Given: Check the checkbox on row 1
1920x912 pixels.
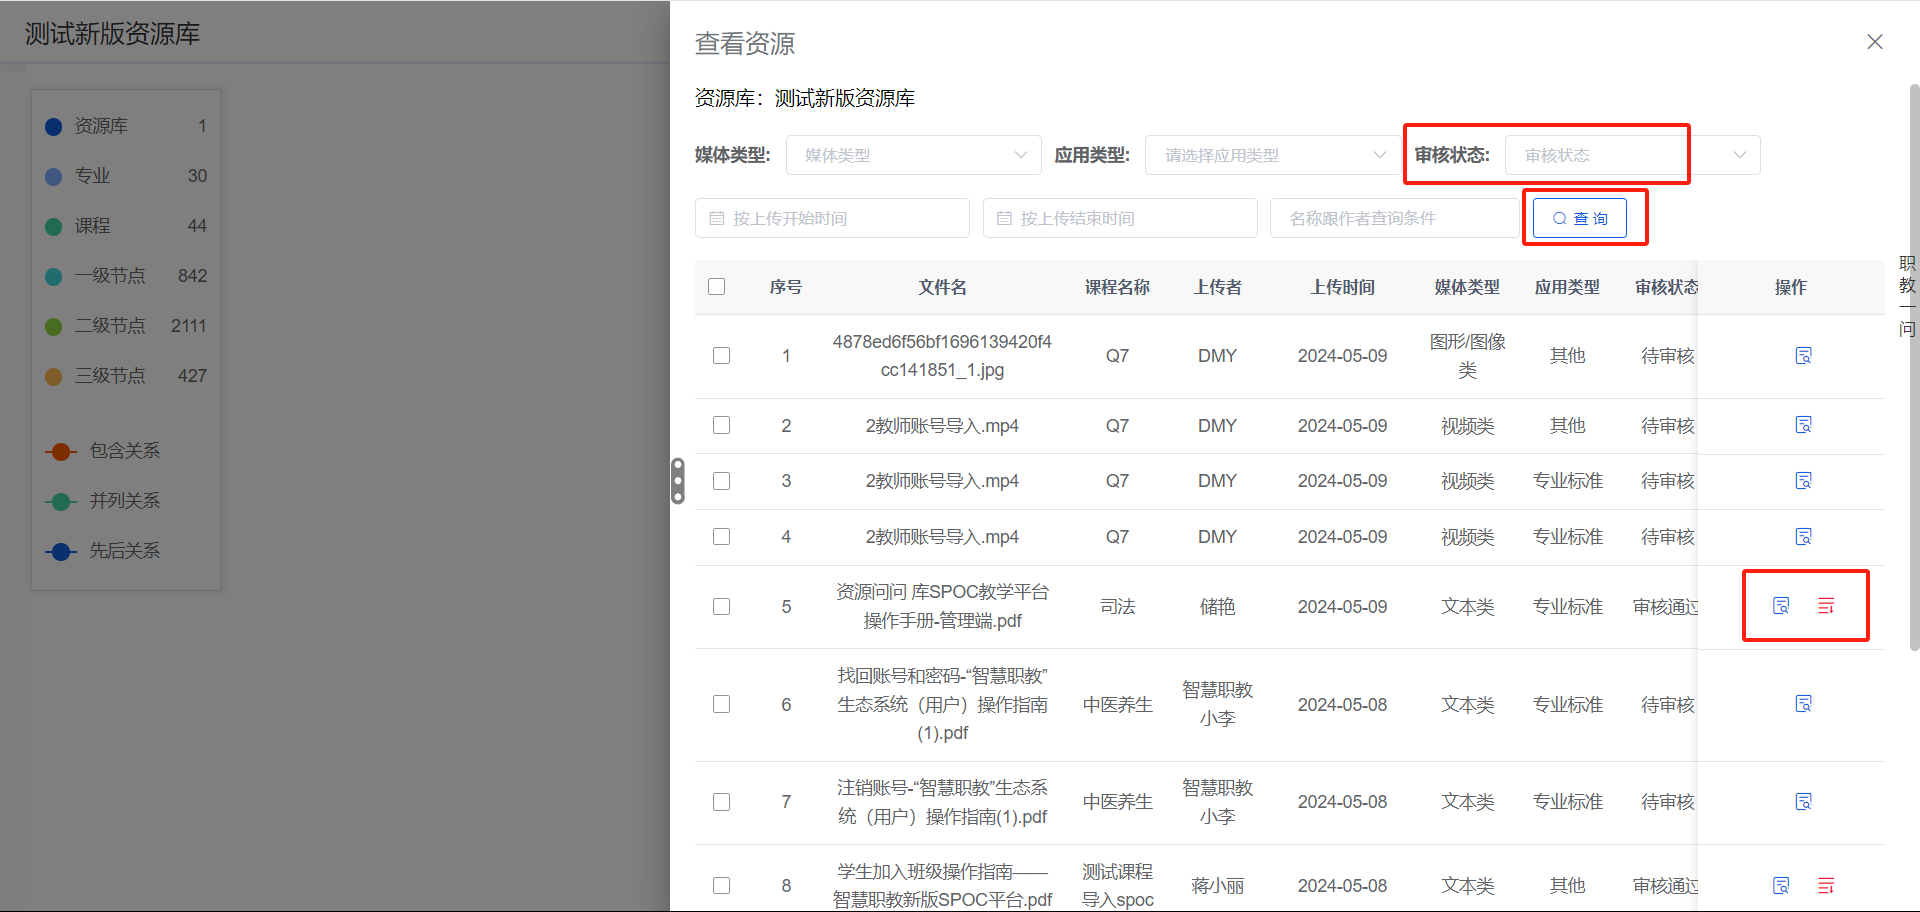Looking at the screenshot, I should tap(722, 355).
